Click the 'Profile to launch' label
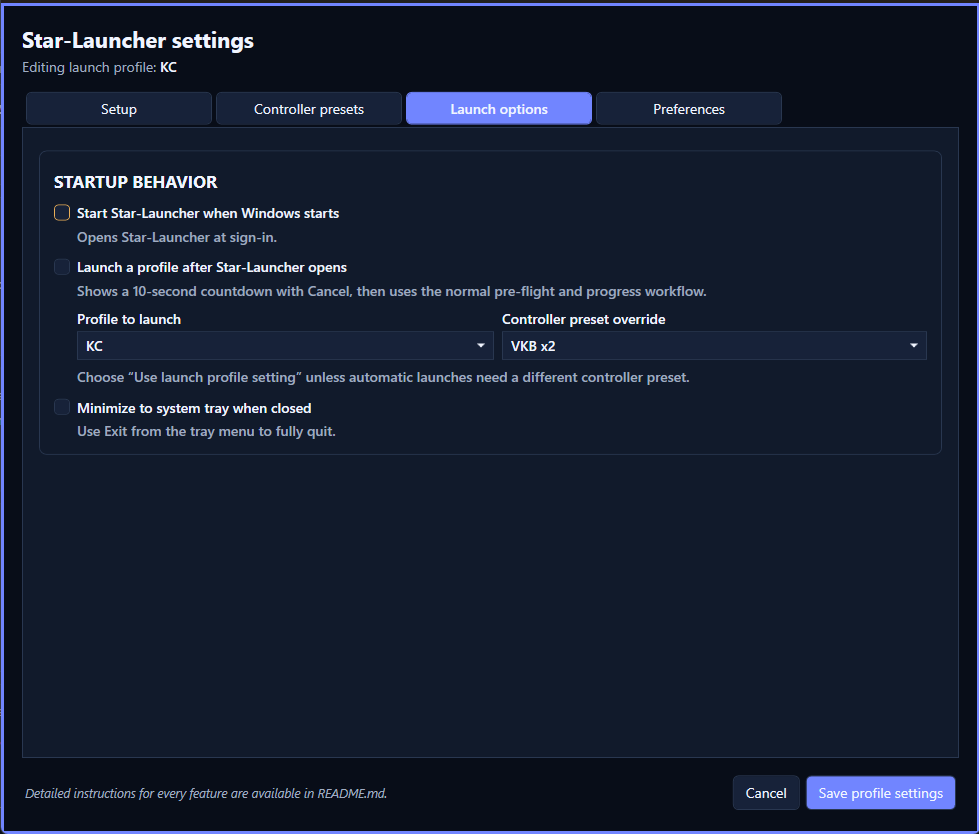Viewport: 979px width, 834px height. pos(129,319)
